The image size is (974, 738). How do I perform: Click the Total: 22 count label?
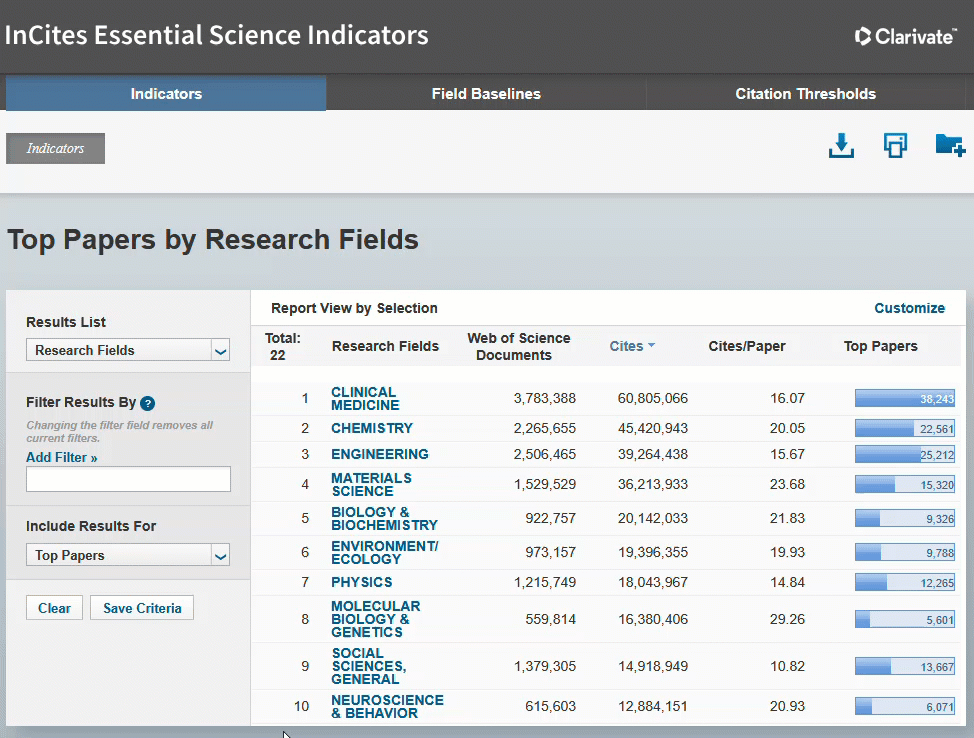tap(282, 347)
